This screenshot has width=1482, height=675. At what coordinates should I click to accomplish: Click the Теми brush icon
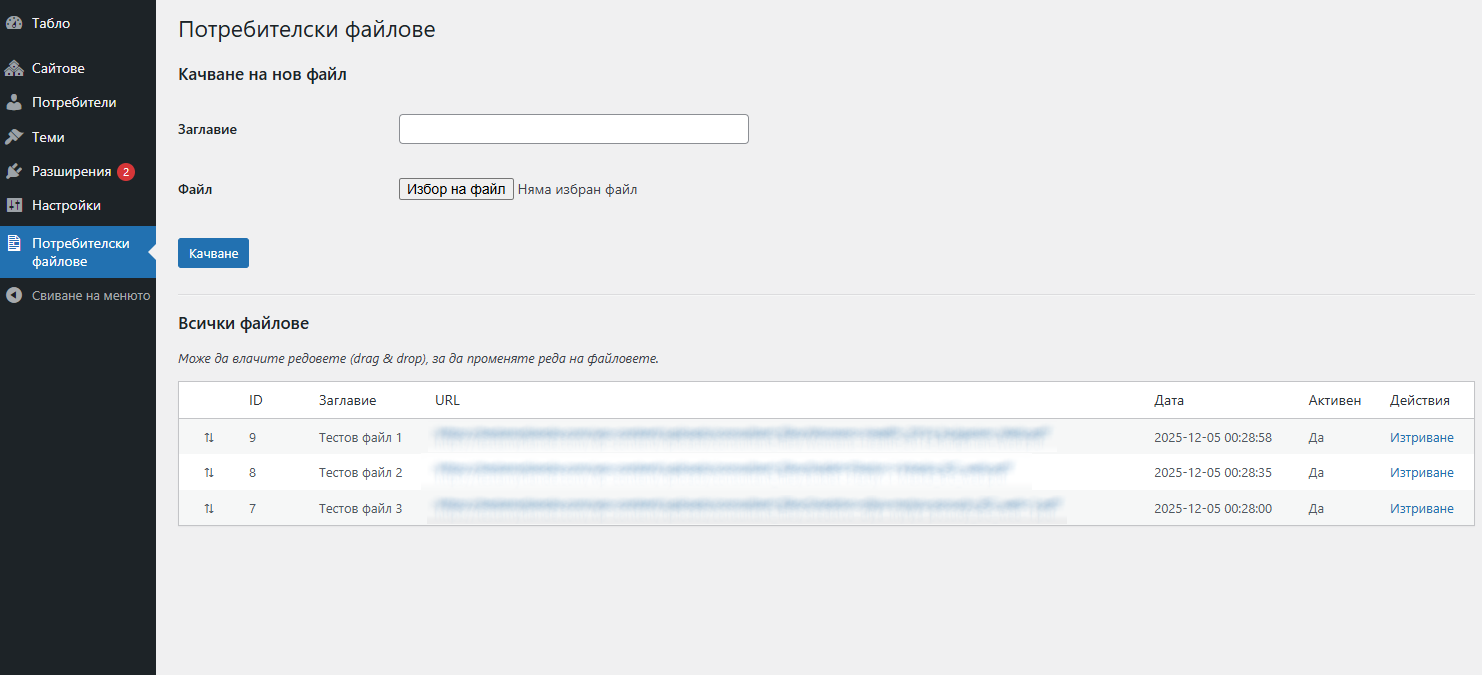[x=14, y=137]
